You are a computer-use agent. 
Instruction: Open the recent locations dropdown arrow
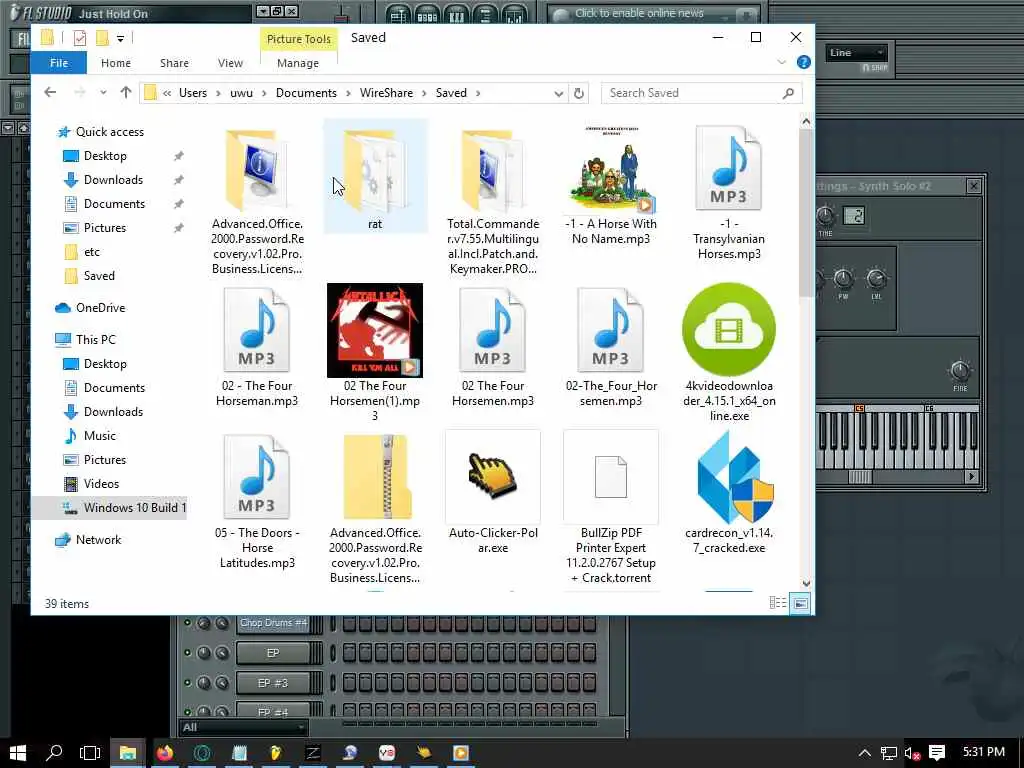click(x=103, y=93)
